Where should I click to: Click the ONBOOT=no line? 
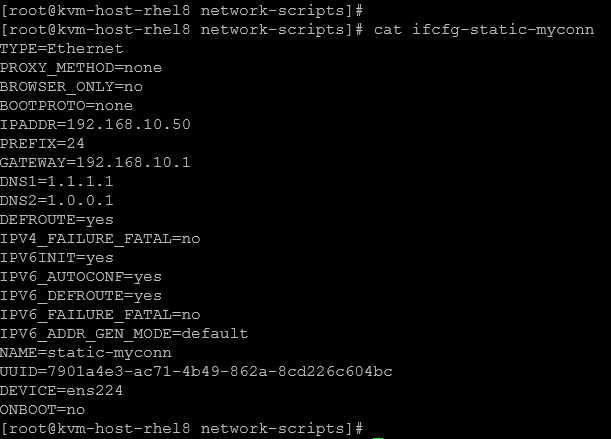click(x=43, y=409)
